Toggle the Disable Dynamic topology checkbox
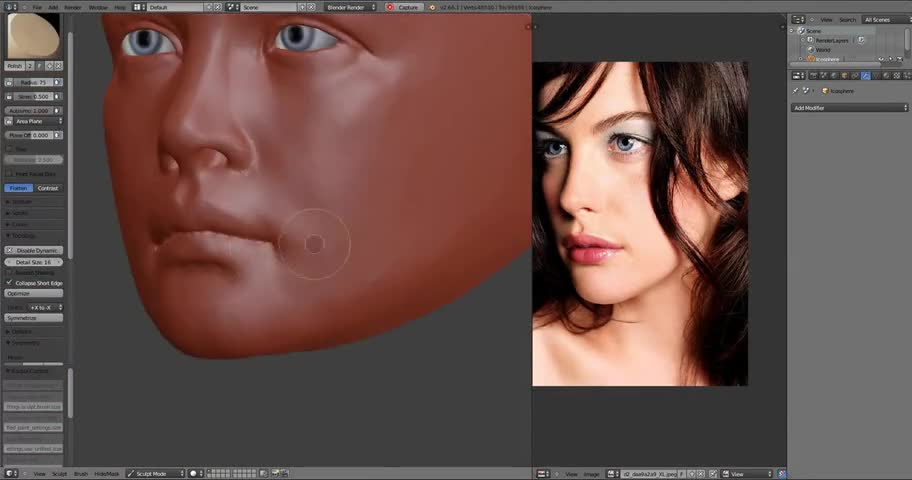 (9, 250)
